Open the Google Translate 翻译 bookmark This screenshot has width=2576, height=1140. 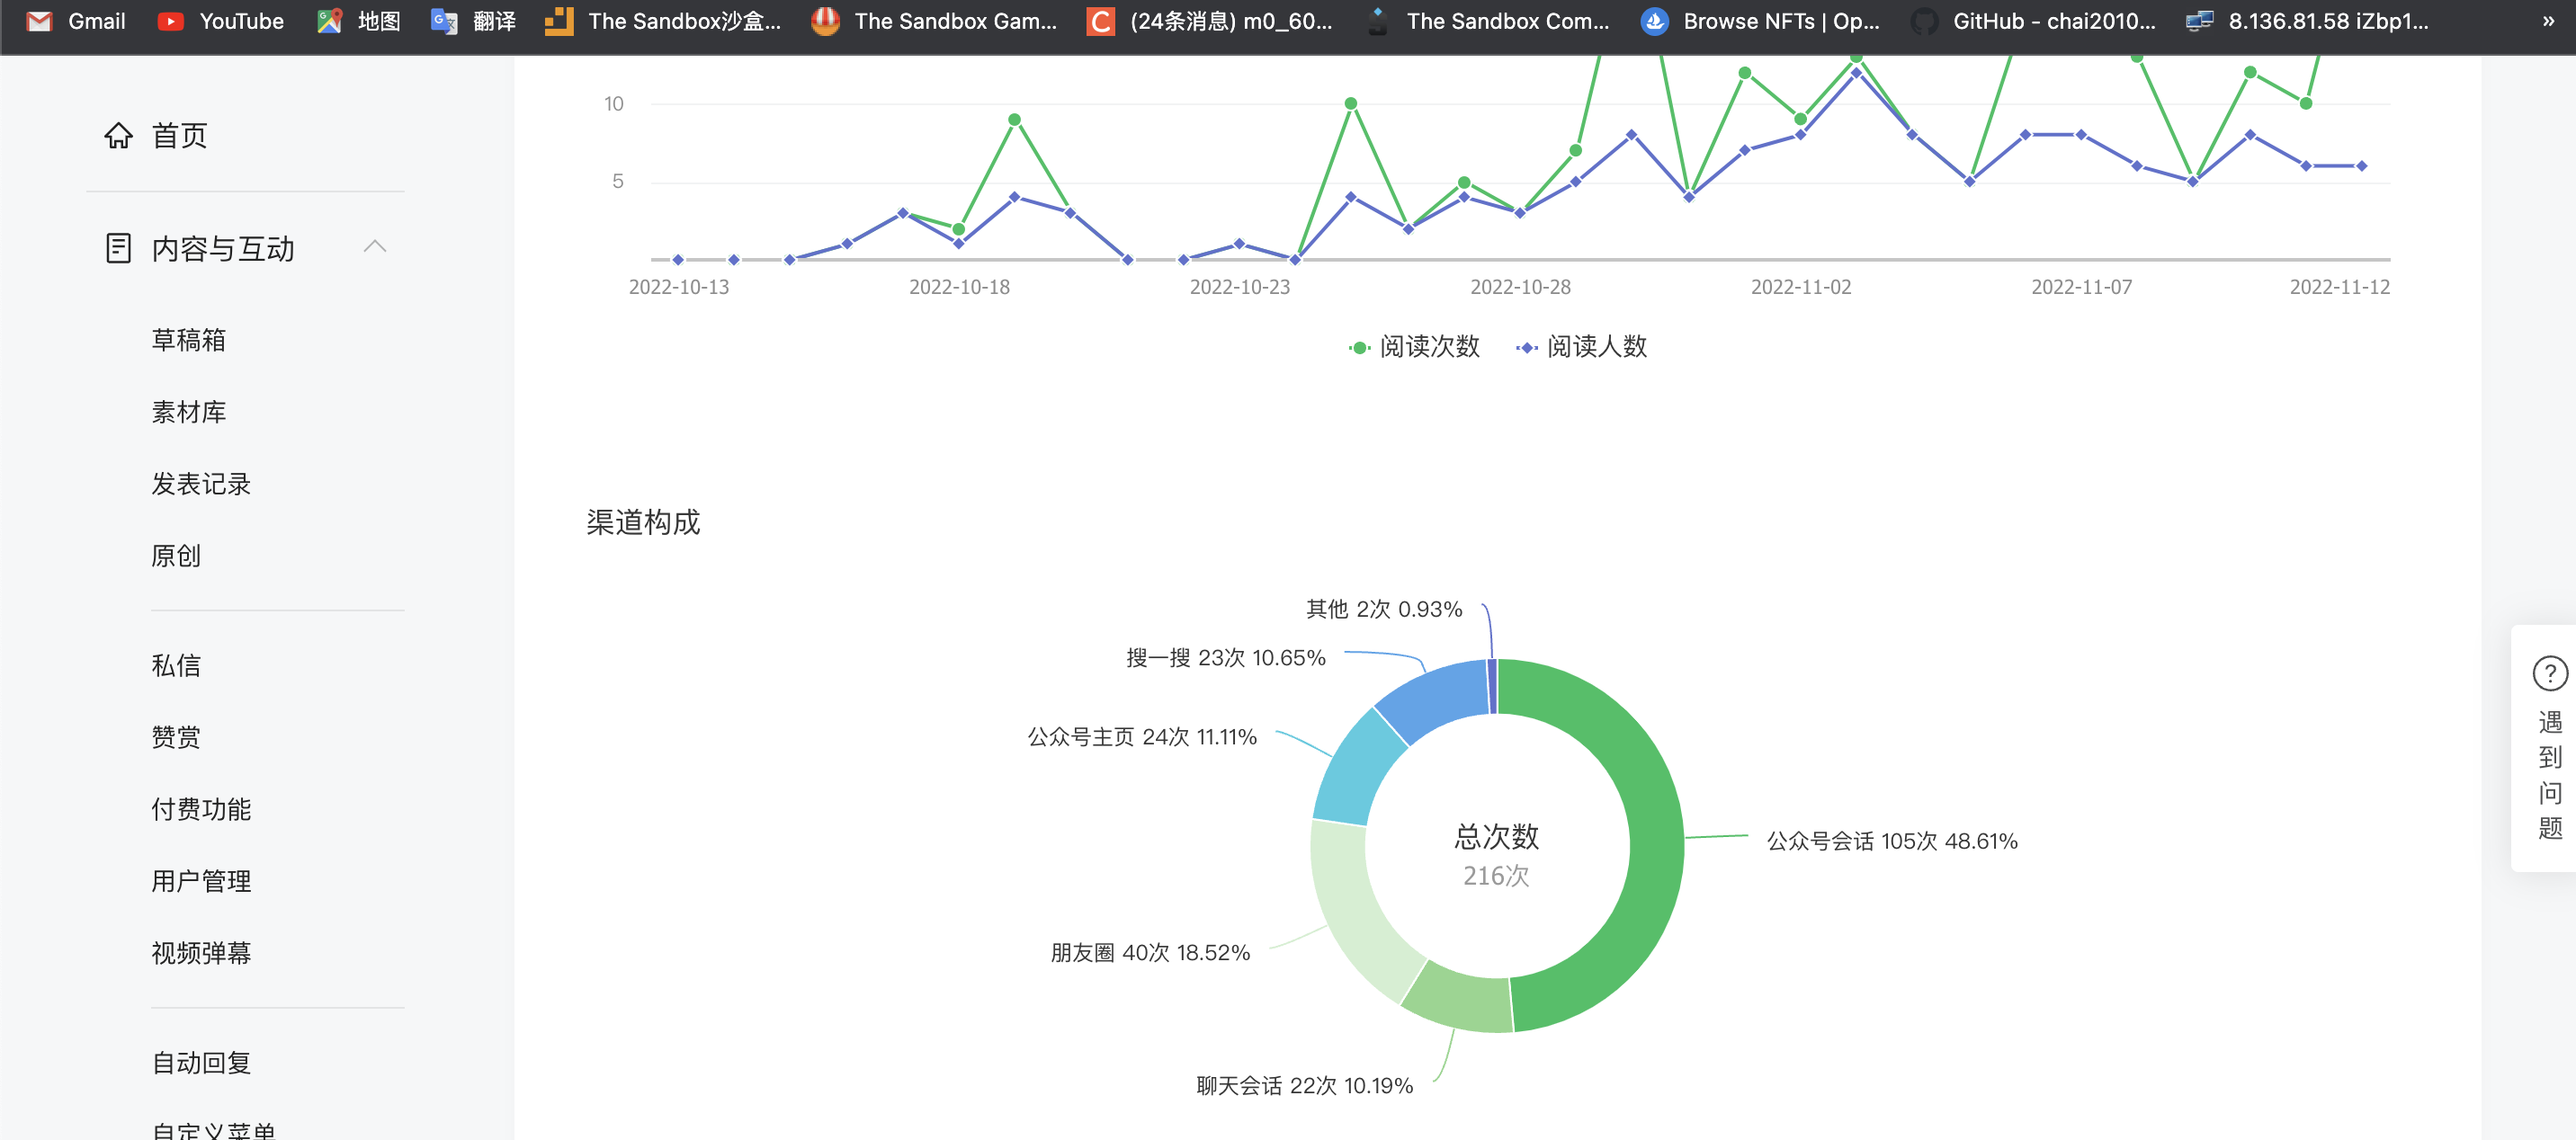pyautogui.click(x=473, y=21)
